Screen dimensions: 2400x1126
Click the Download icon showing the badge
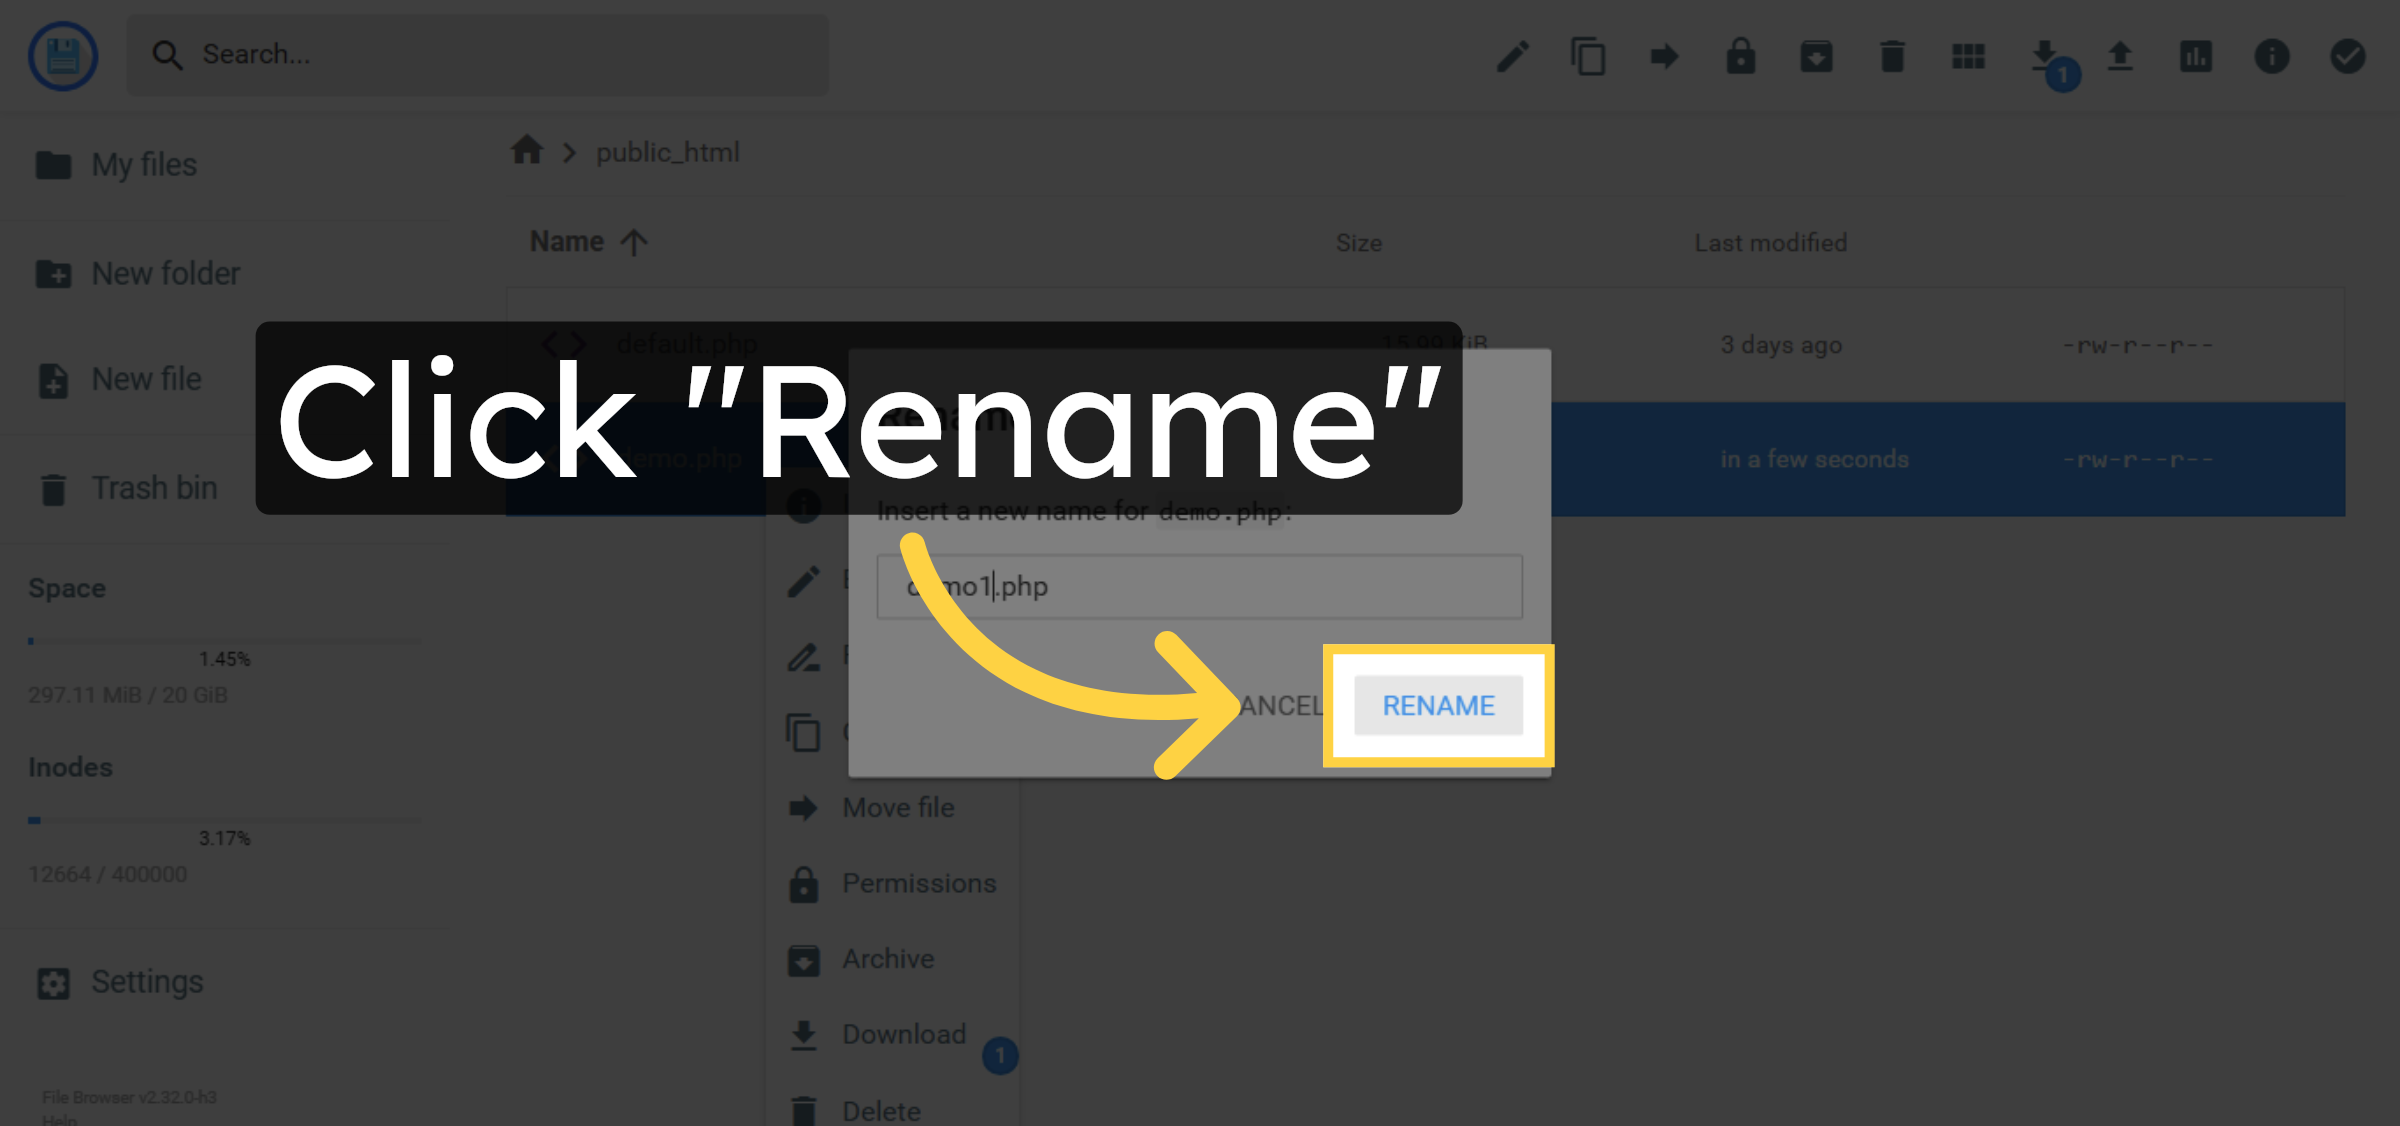tap(2044, 57)
